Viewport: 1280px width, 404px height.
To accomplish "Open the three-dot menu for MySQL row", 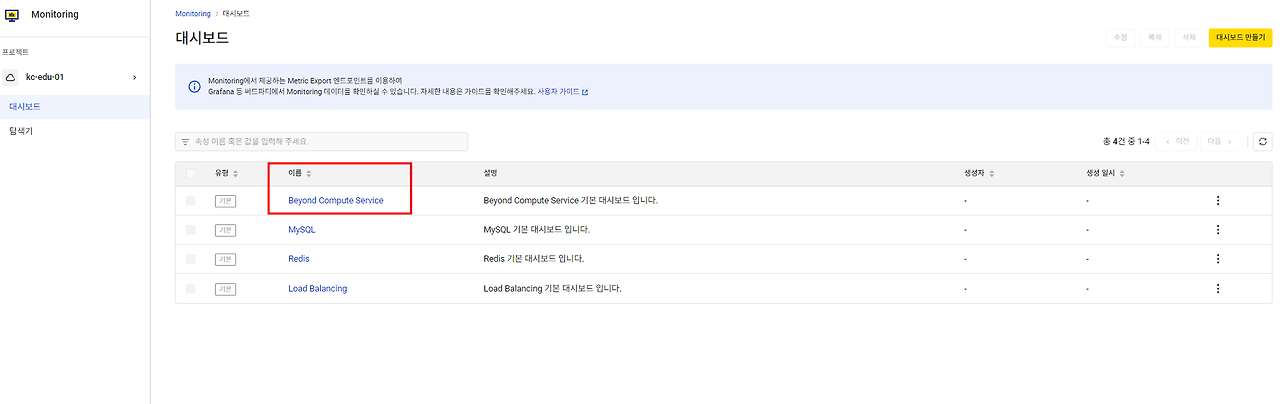I will [1217, 230].
